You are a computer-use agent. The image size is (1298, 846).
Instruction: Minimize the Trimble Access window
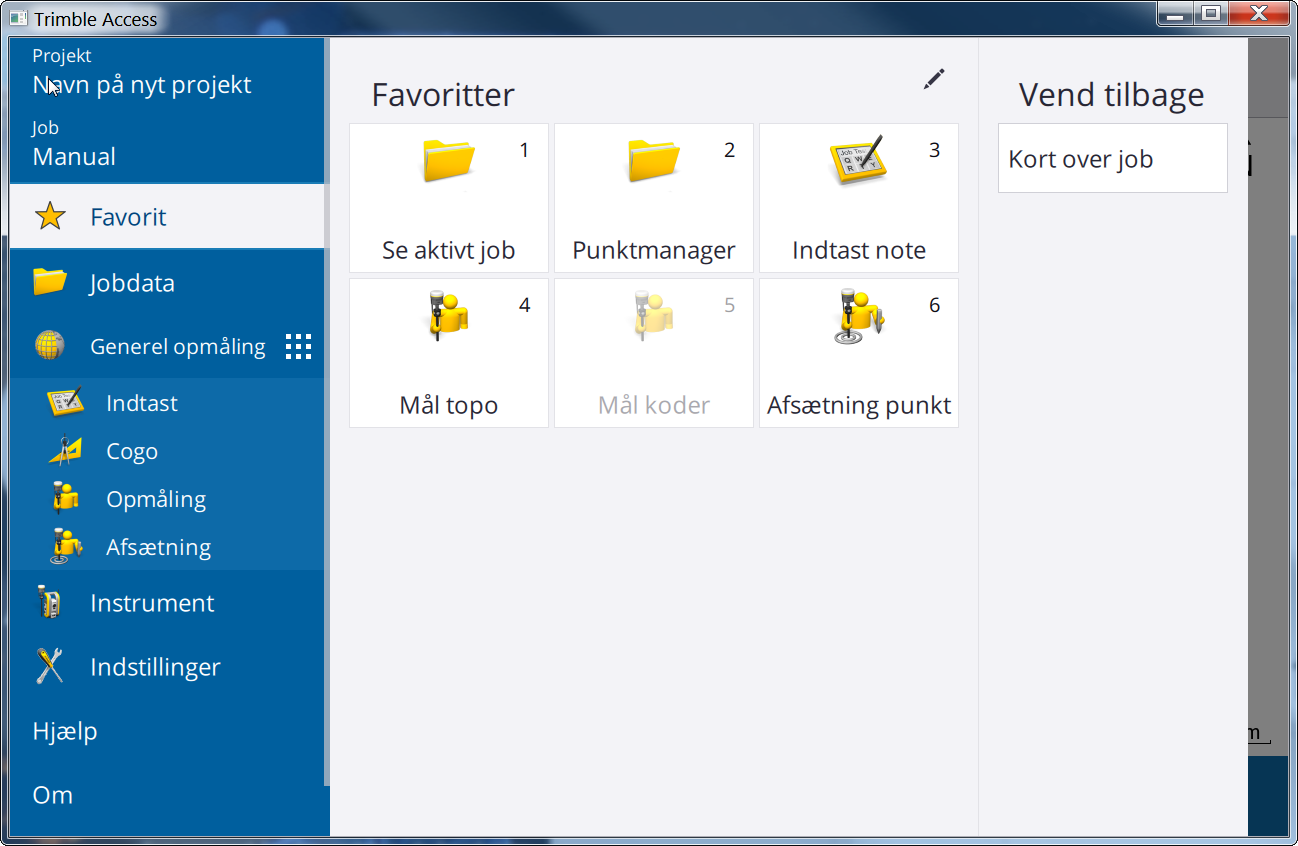pyautogui.click(x=1176, y=14)
